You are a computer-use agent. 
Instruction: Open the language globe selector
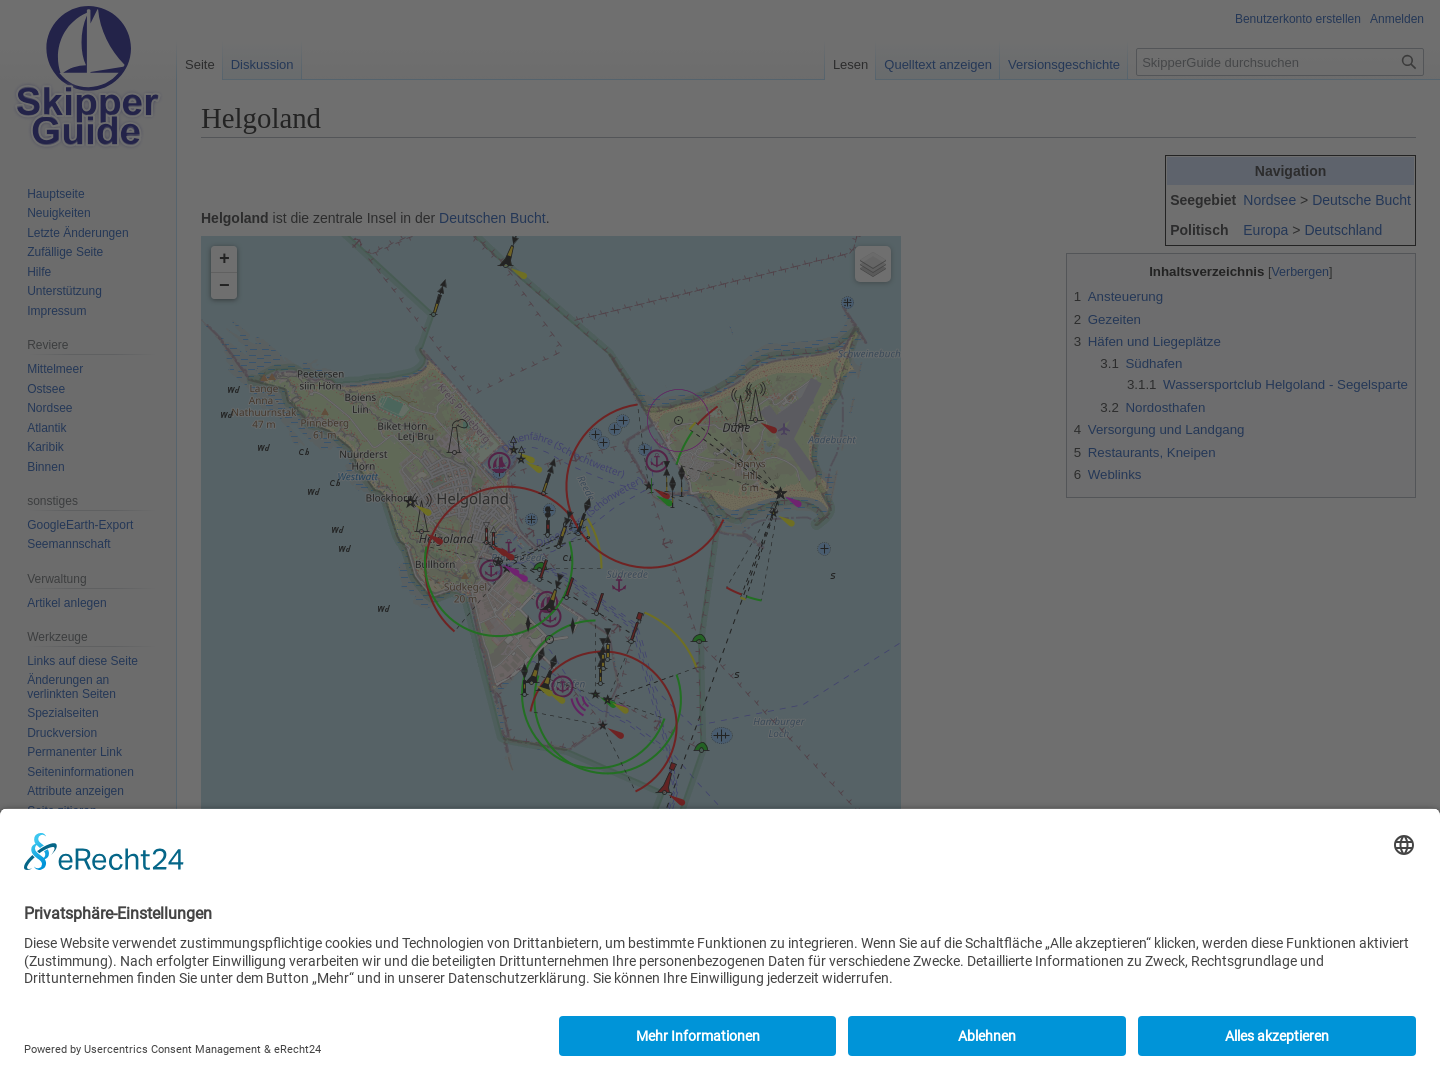coord(1404,845)
